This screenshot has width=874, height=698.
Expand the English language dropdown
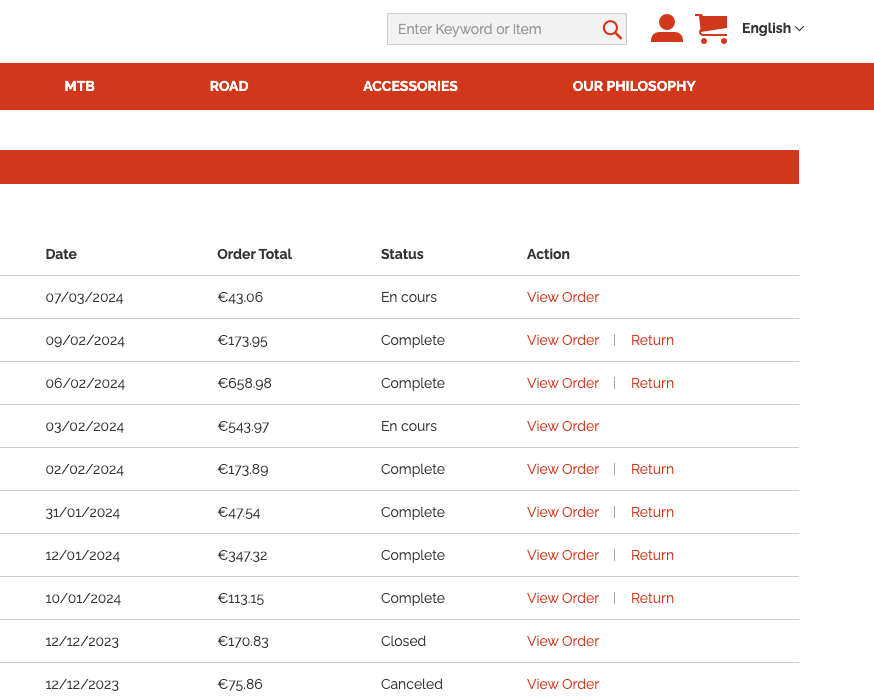pyautogui.click(x=773, y=28)
